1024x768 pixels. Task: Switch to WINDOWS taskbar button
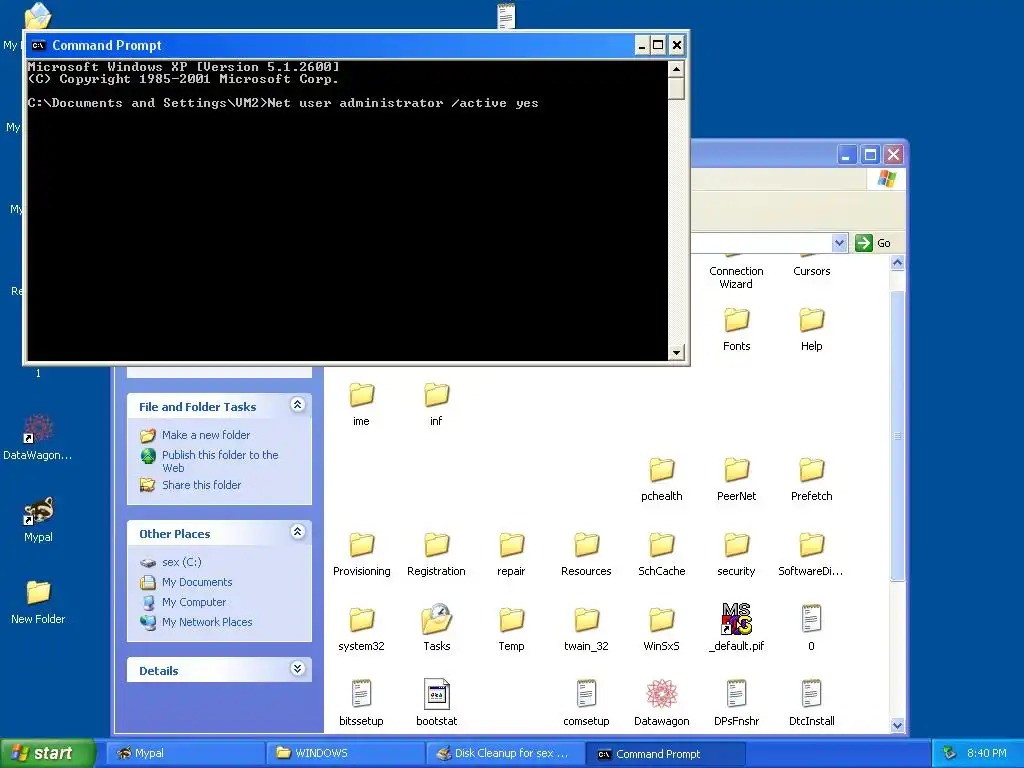pyautogui.click(x=345, y=753)
